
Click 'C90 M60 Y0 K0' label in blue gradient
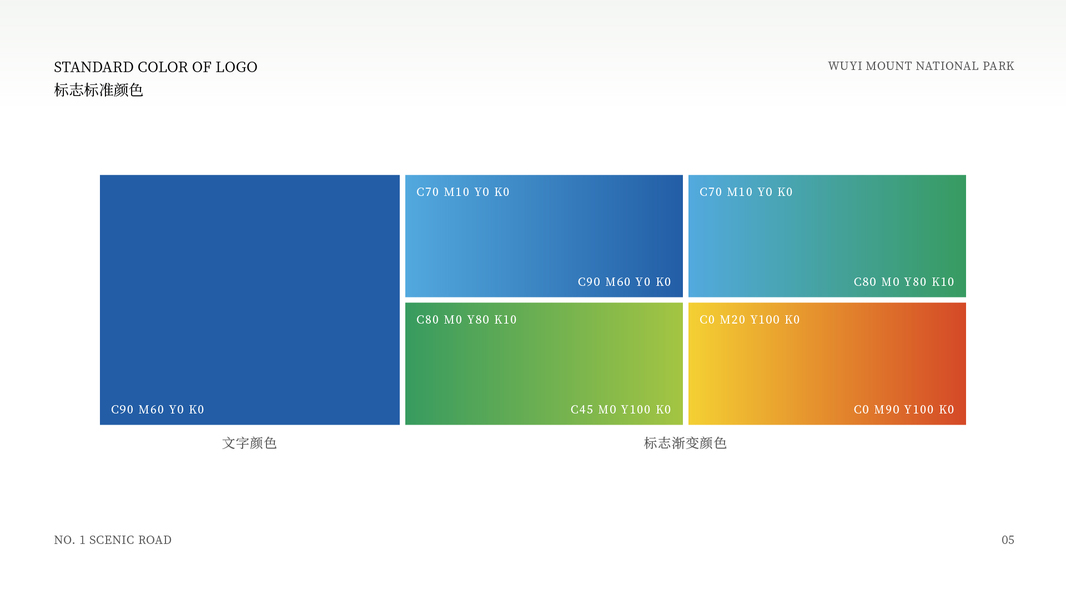pyautogui.click(x=624, y=282)
